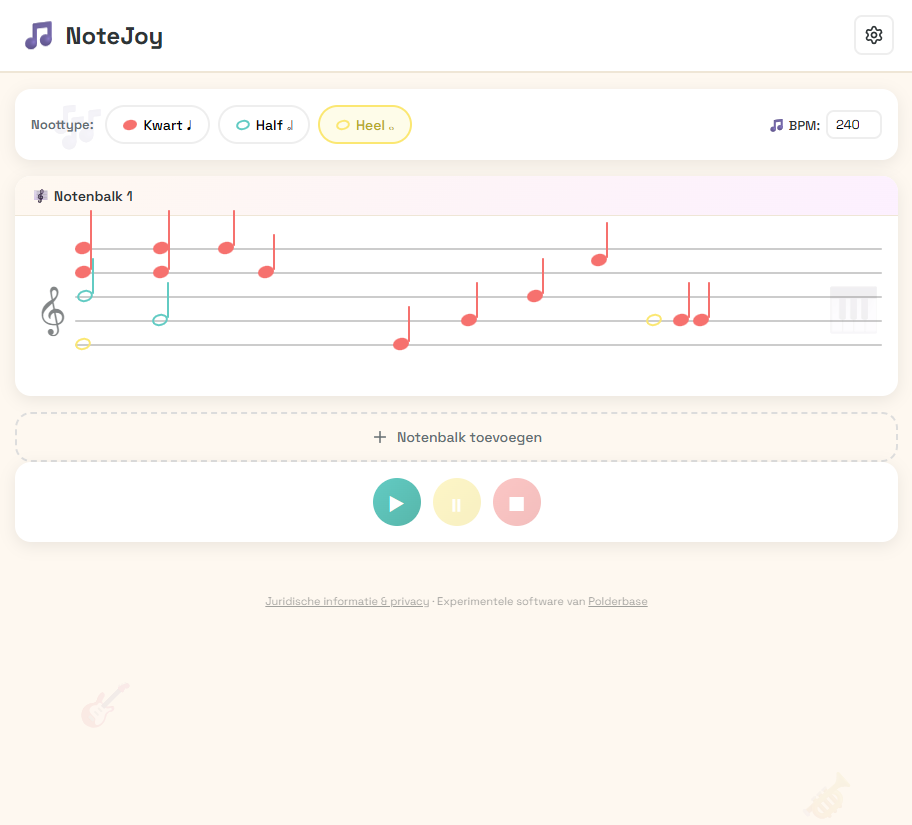912x825 pixels.
Task: Click the yellow whole note on the staff
Action: tap(84, 344)
